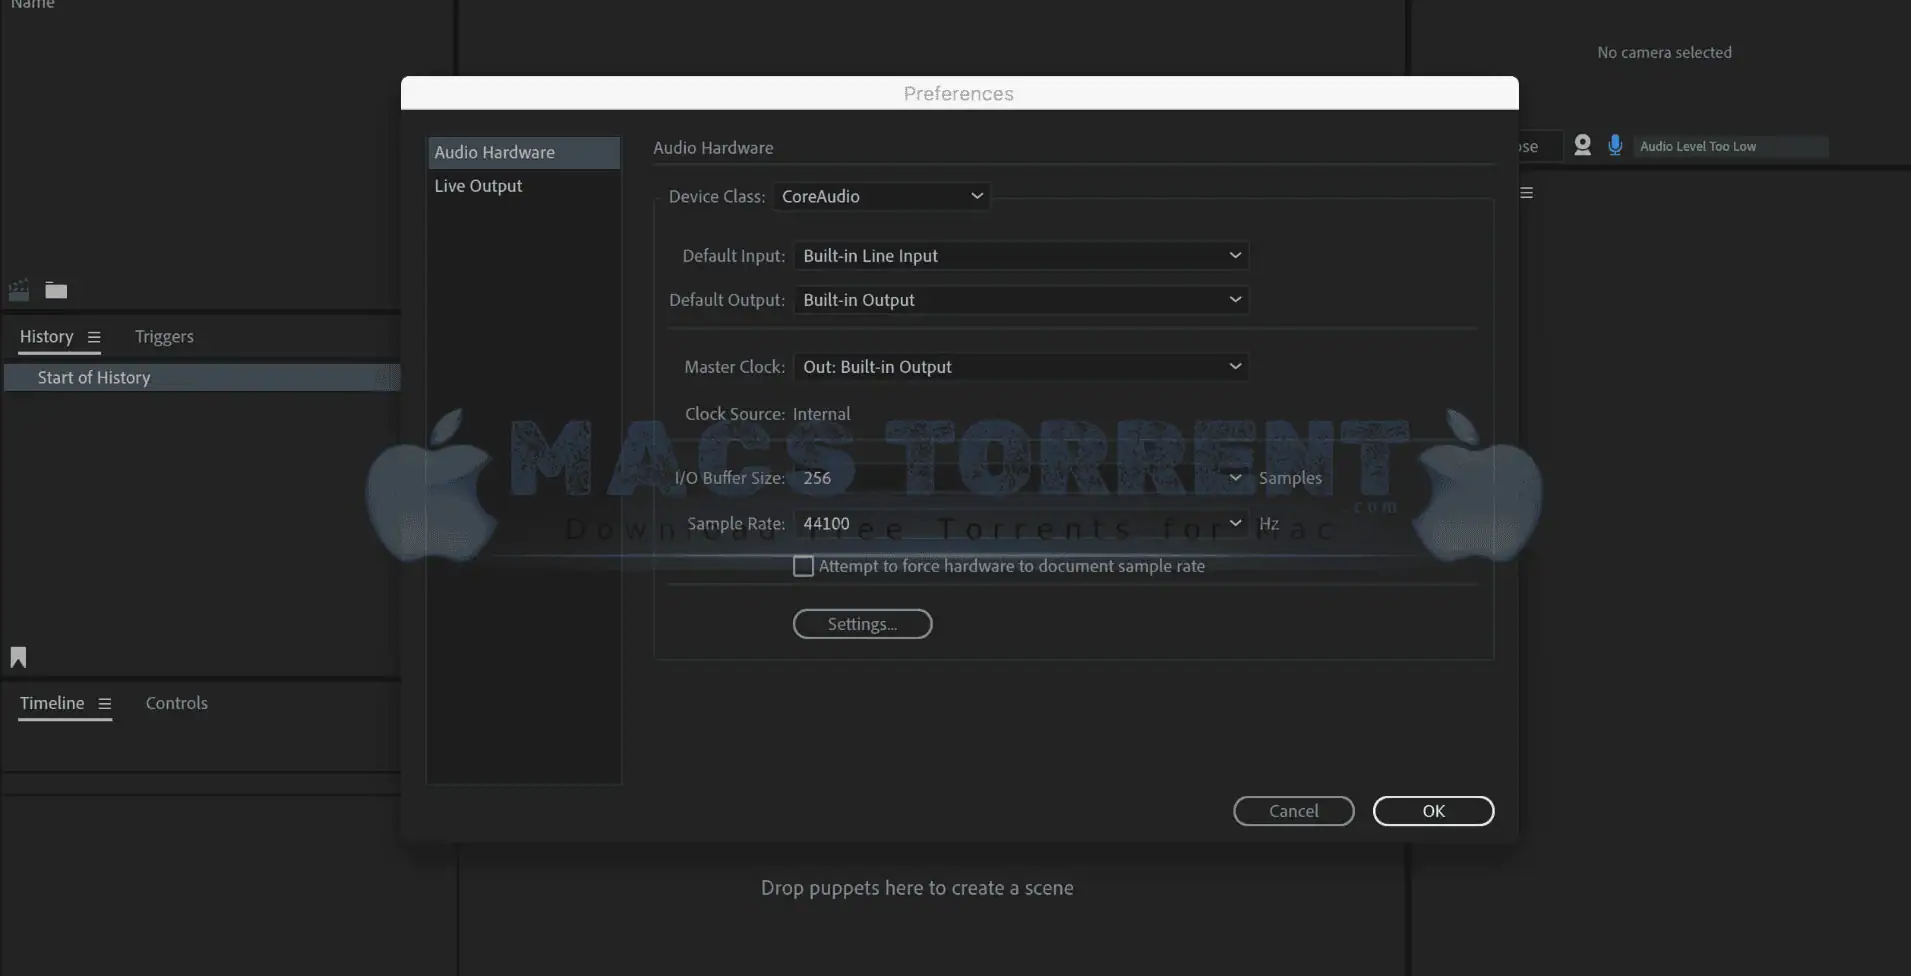Screen dimensions: 1911x976
Task: Toggle the webcam camera input icon
Action: point(1582,146)
